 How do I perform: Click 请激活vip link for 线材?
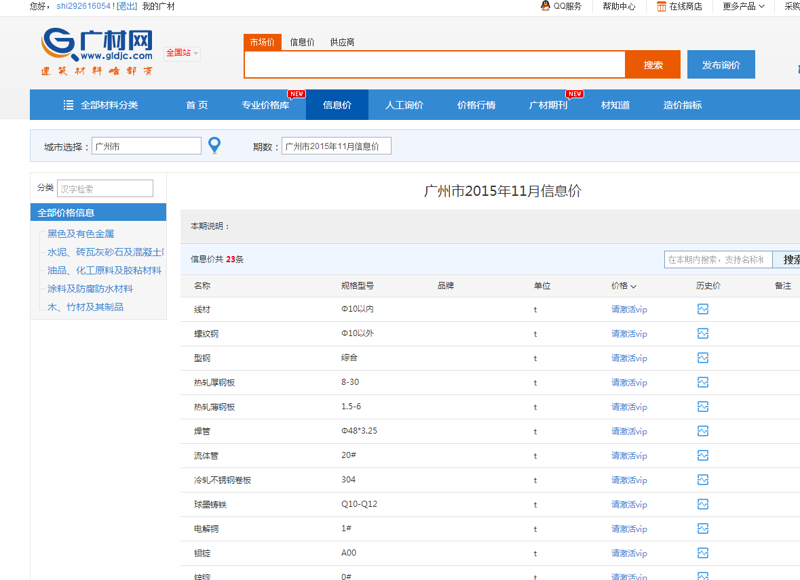[x=629, y=309]
